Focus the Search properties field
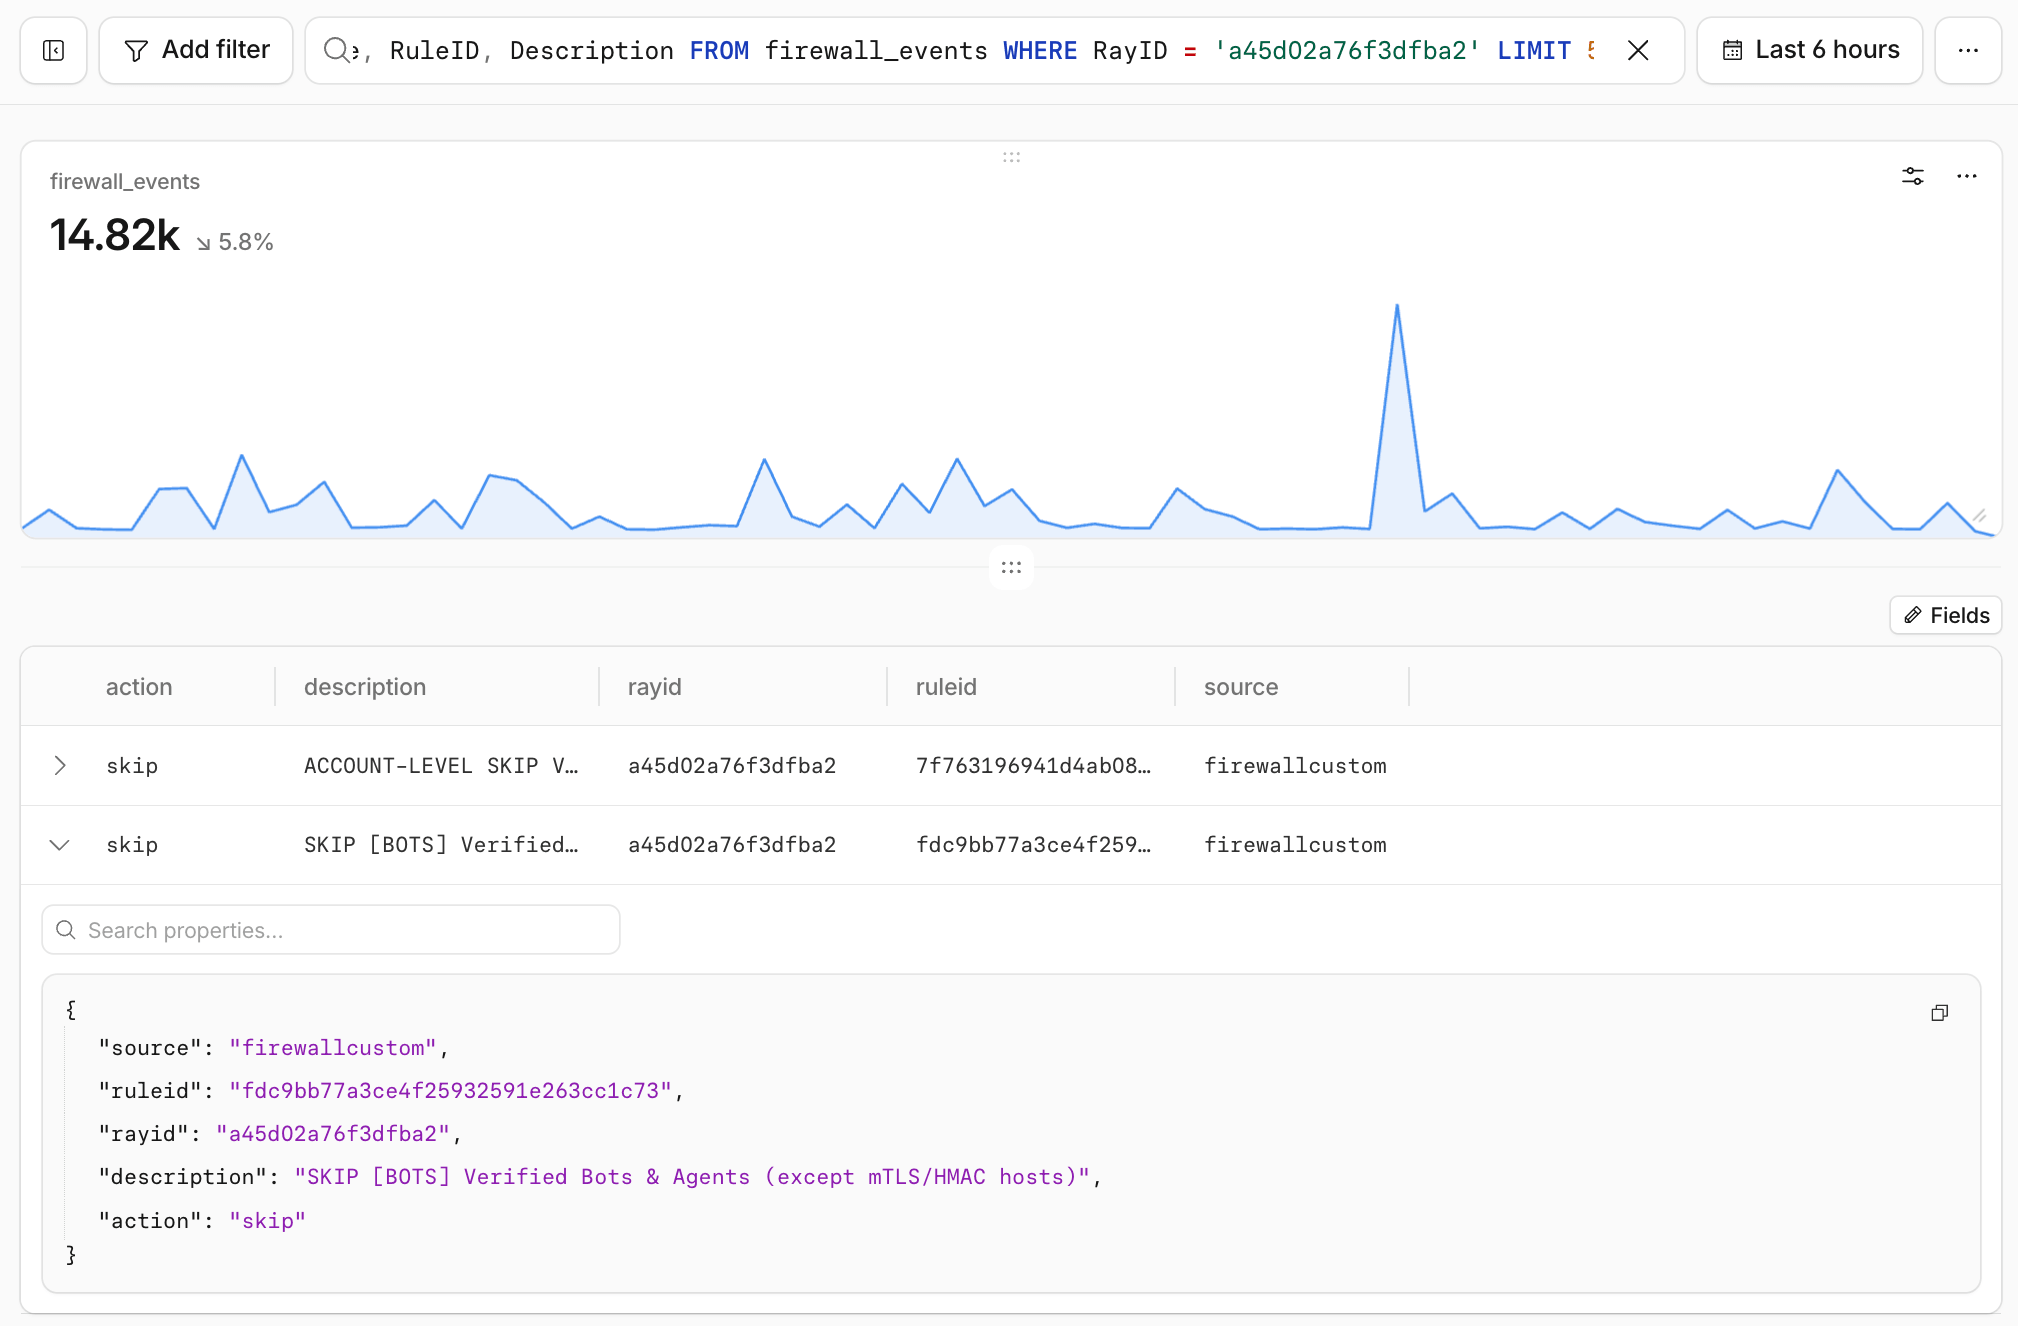Viewport: 2018px width, 1326px height. tap(331, 930)
